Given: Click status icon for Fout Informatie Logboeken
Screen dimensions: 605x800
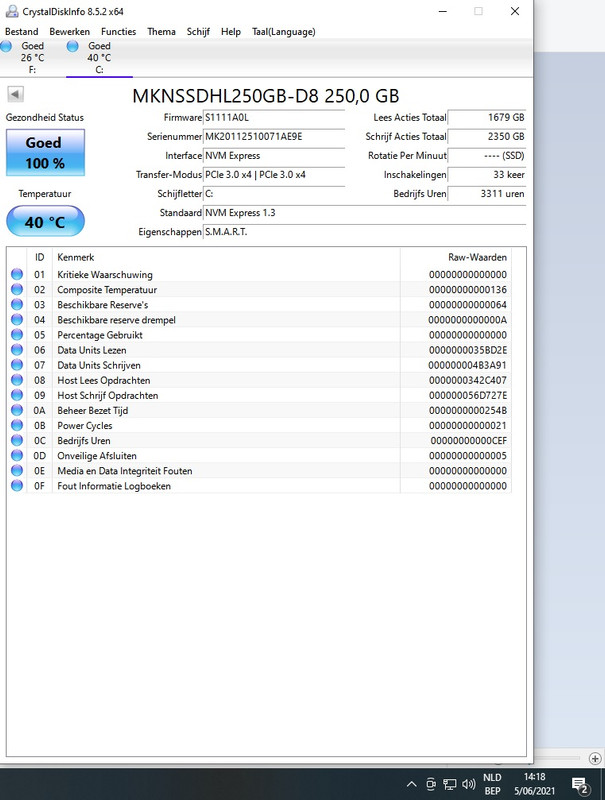Looking at the screenshot, I should pyautogui.click(x=17, y=486).
